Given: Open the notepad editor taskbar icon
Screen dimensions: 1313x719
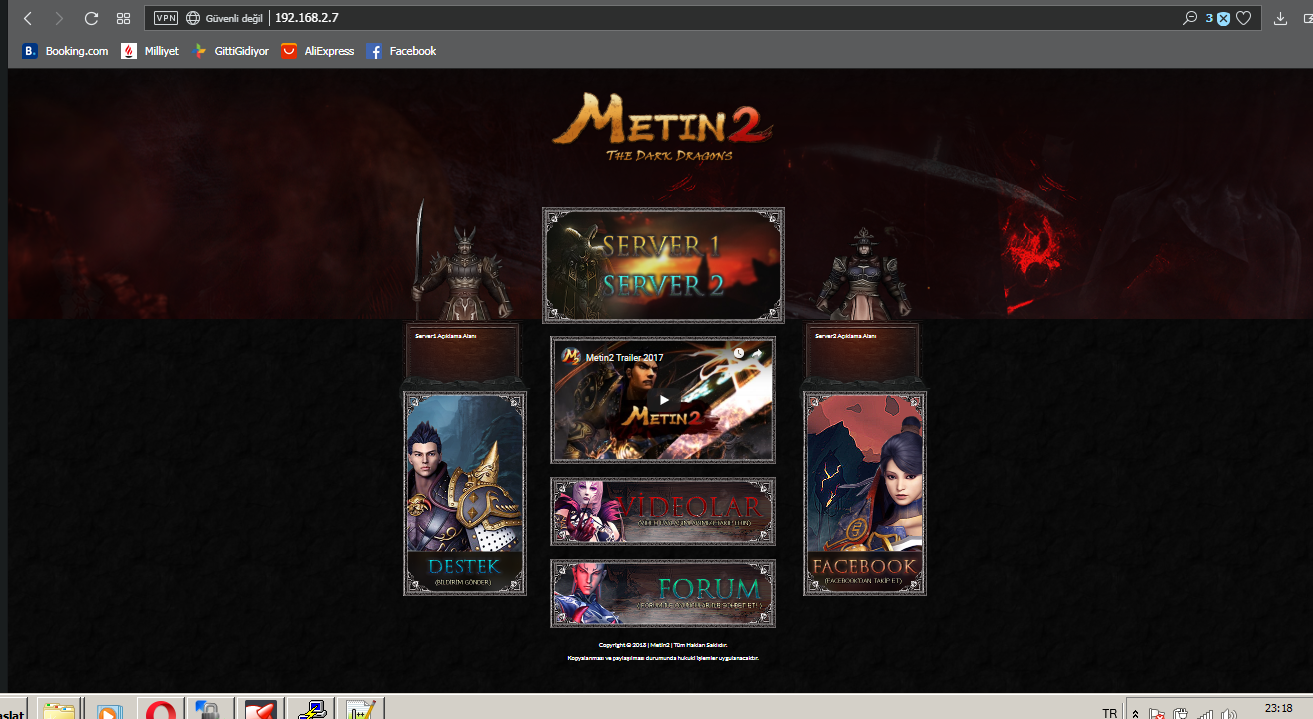Looking at the screenshot, I should click(359, 710).
